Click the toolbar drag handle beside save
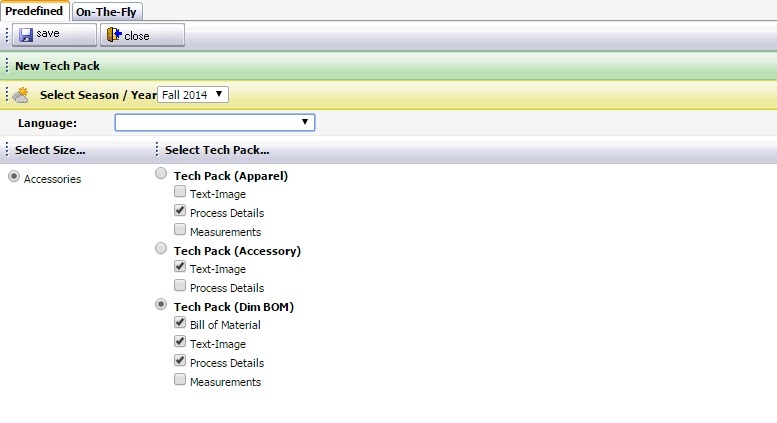Image resolution: width=777 pixels, height=423 pixels. coord(7,35)
